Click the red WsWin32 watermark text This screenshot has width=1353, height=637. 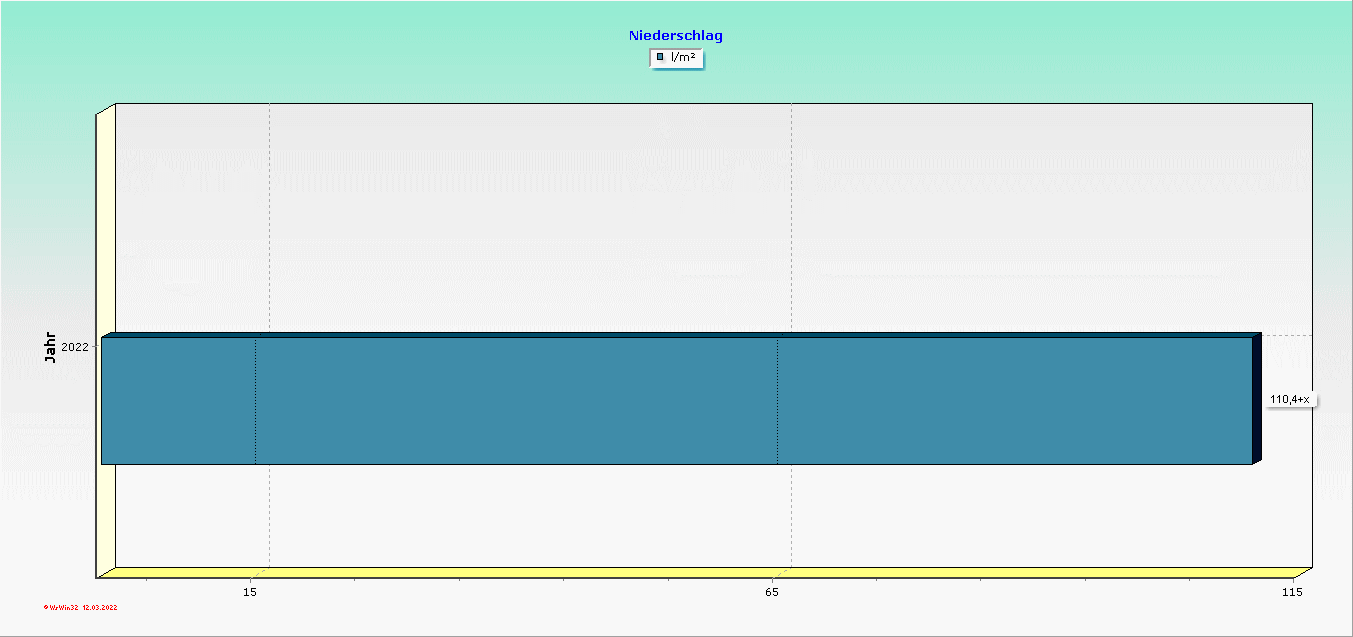pos(64,607)
